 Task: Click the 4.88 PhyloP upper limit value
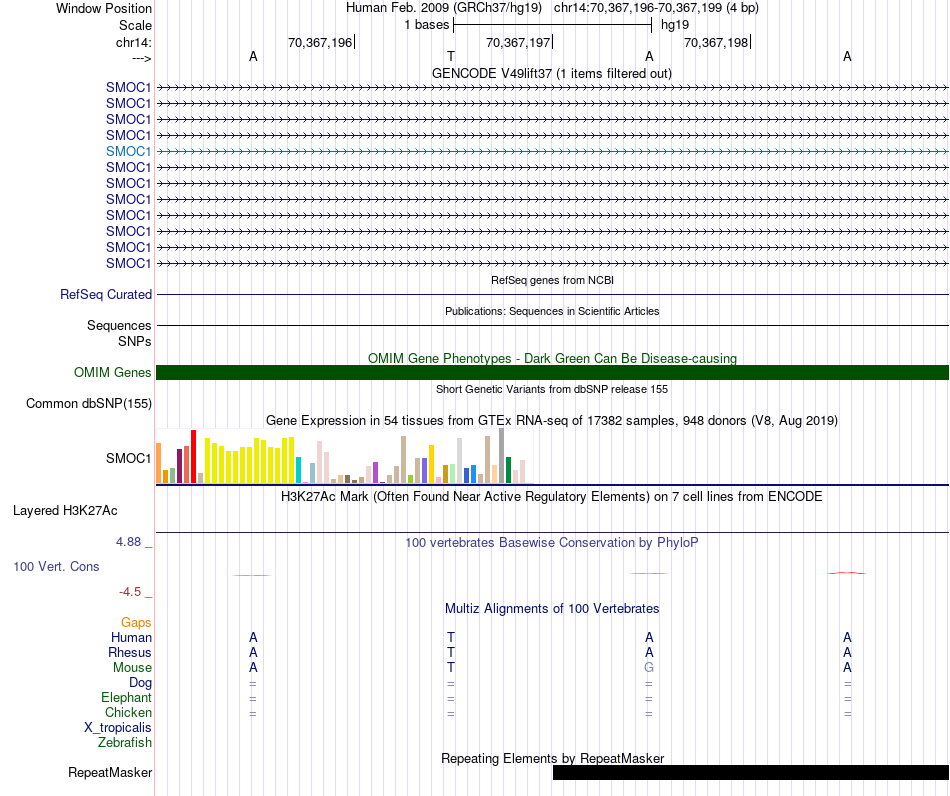pyautogui.click(x=128, y=542)
